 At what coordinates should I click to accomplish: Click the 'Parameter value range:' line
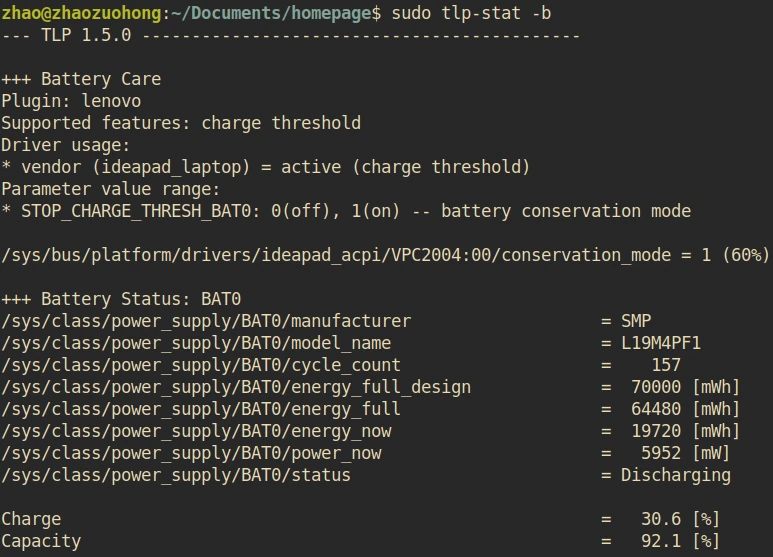pos(110,189)
